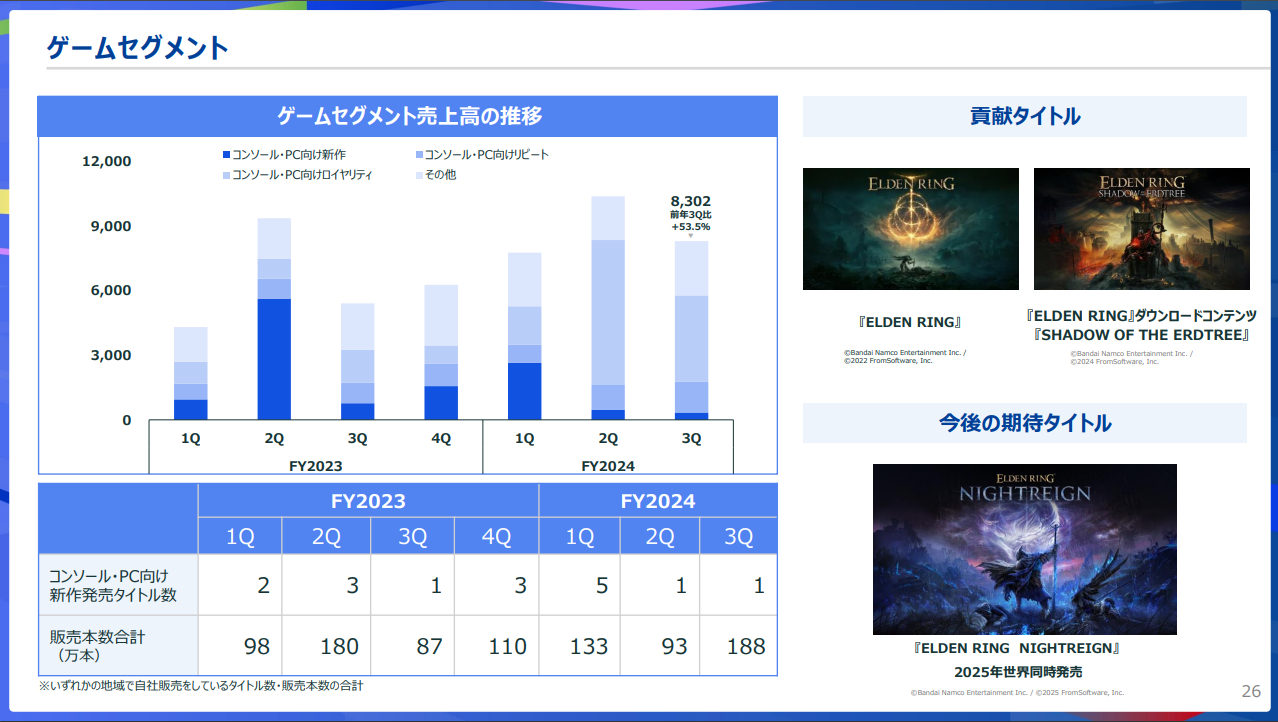The width and height of the screenshot is (1278, 722).
Task: Click the ゲームセグメント売上高の推移 chart title
Action: pos(408,116)
